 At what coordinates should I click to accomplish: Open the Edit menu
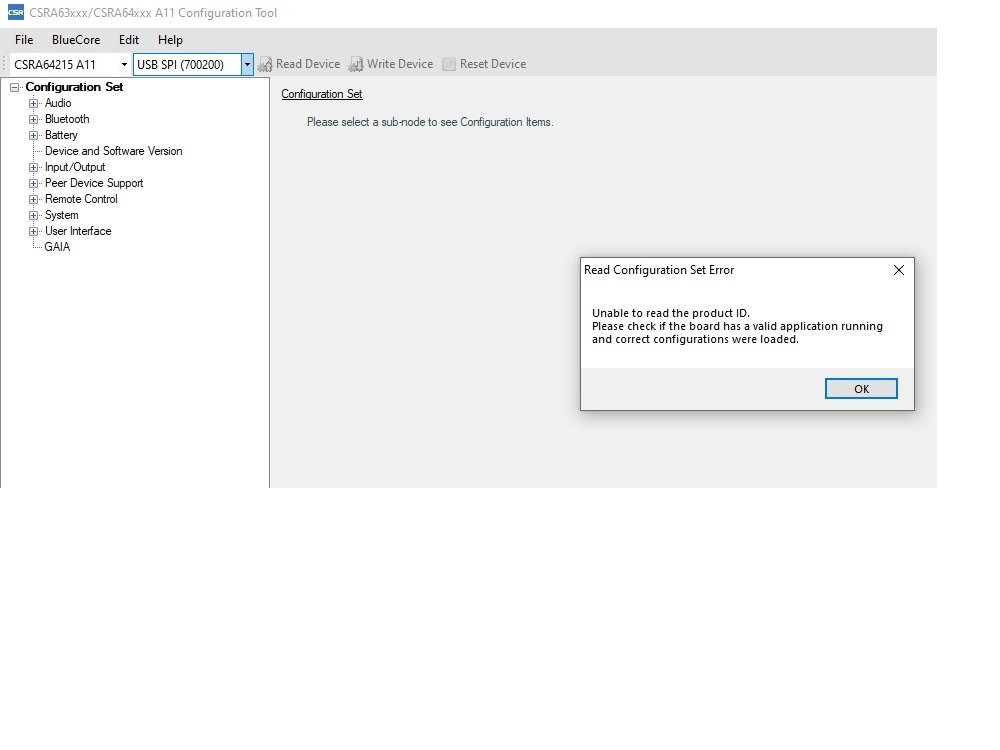pos(129,40)
